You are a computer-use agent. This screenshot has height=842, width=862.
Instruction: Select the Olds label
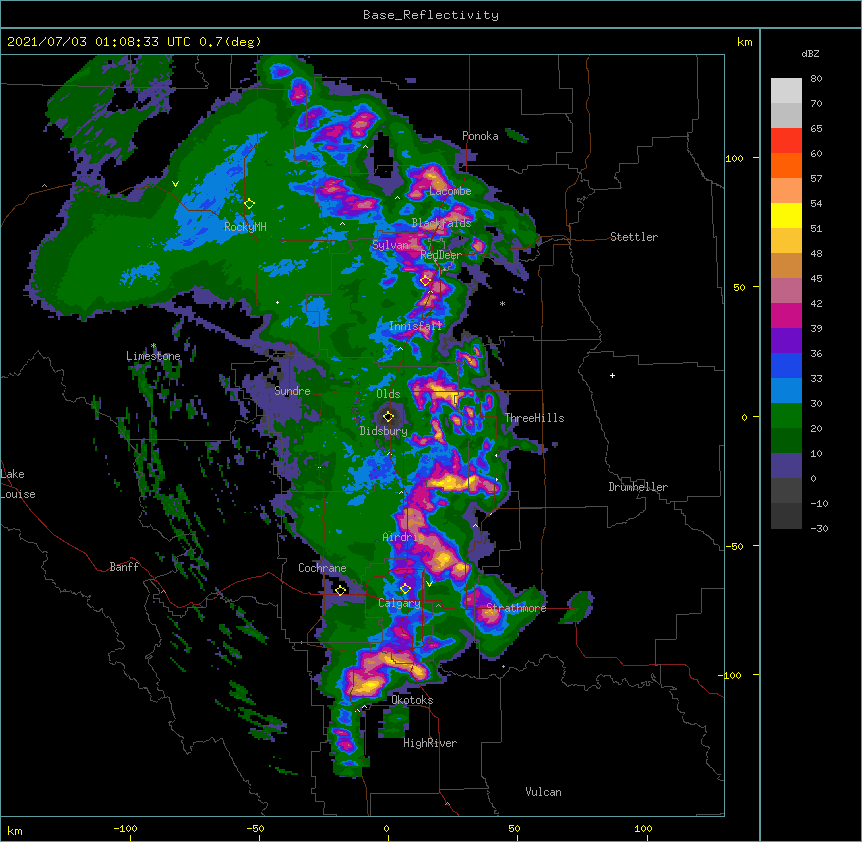tap(388, 394)
